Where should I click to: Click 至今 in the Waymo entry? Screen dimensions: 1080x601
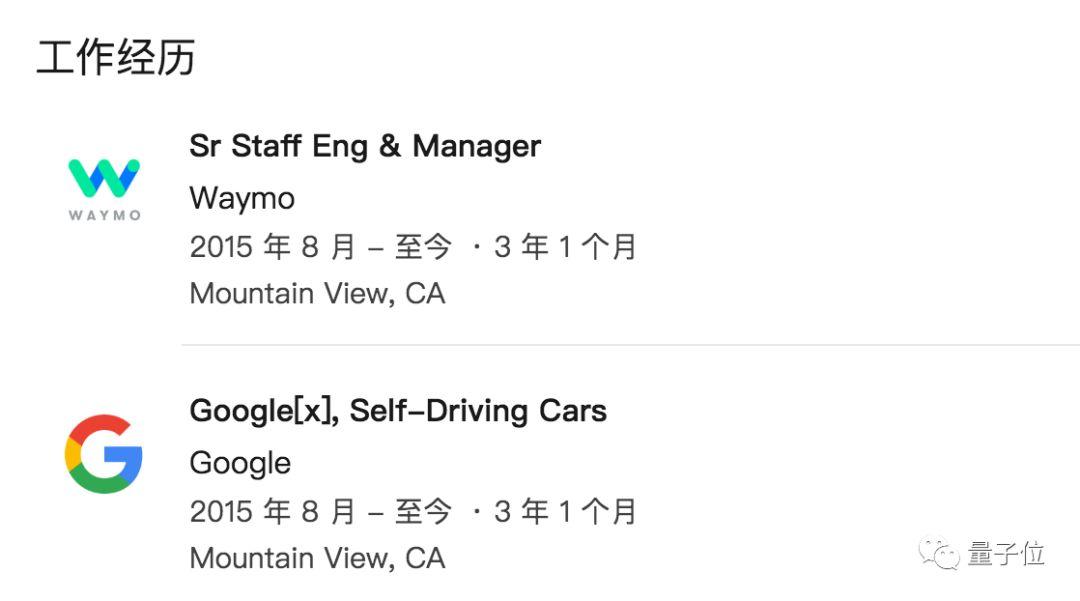pyautogui.click(x=423, y=246)
